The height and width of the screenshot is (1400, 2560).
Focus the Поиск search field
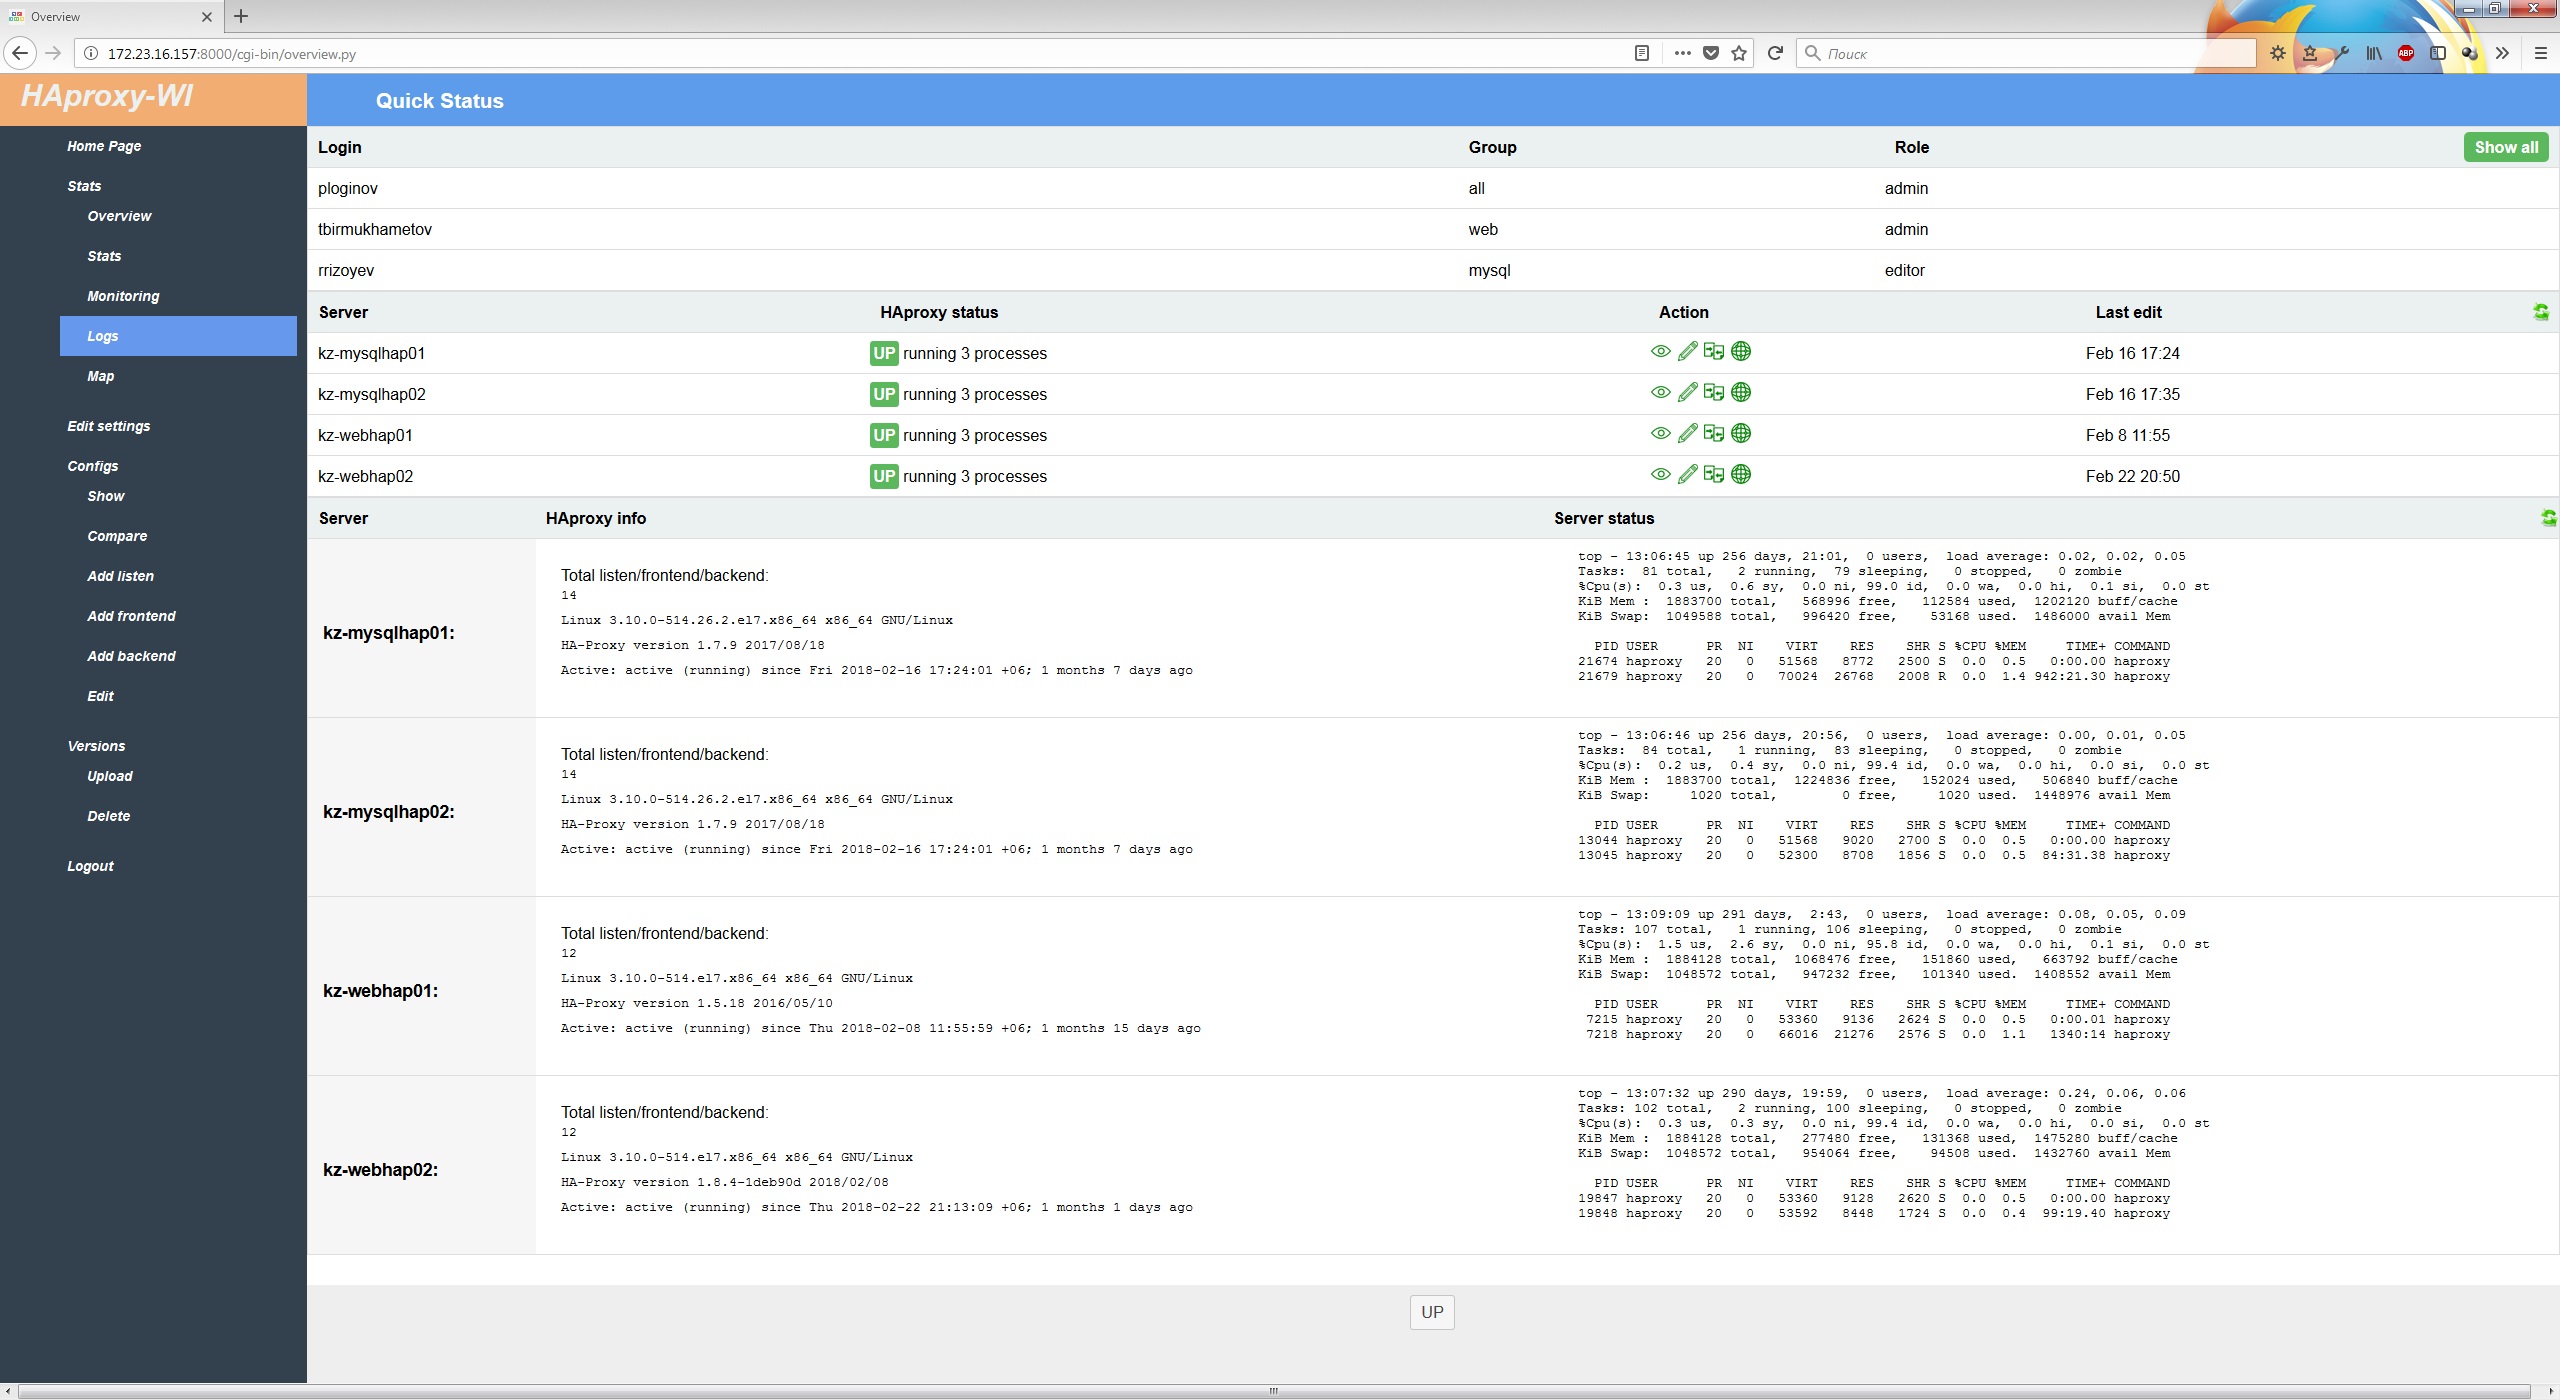tap(2026, 53)
